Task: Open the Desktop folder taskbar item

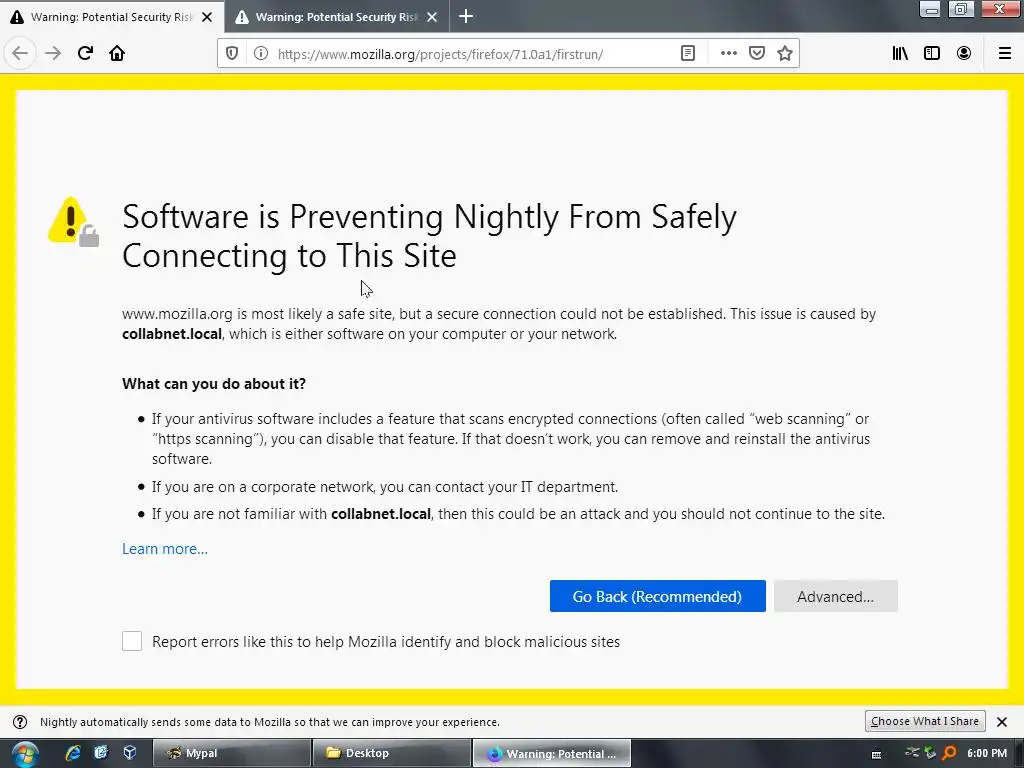Action: pyautogui.click(x=392, y=753)
